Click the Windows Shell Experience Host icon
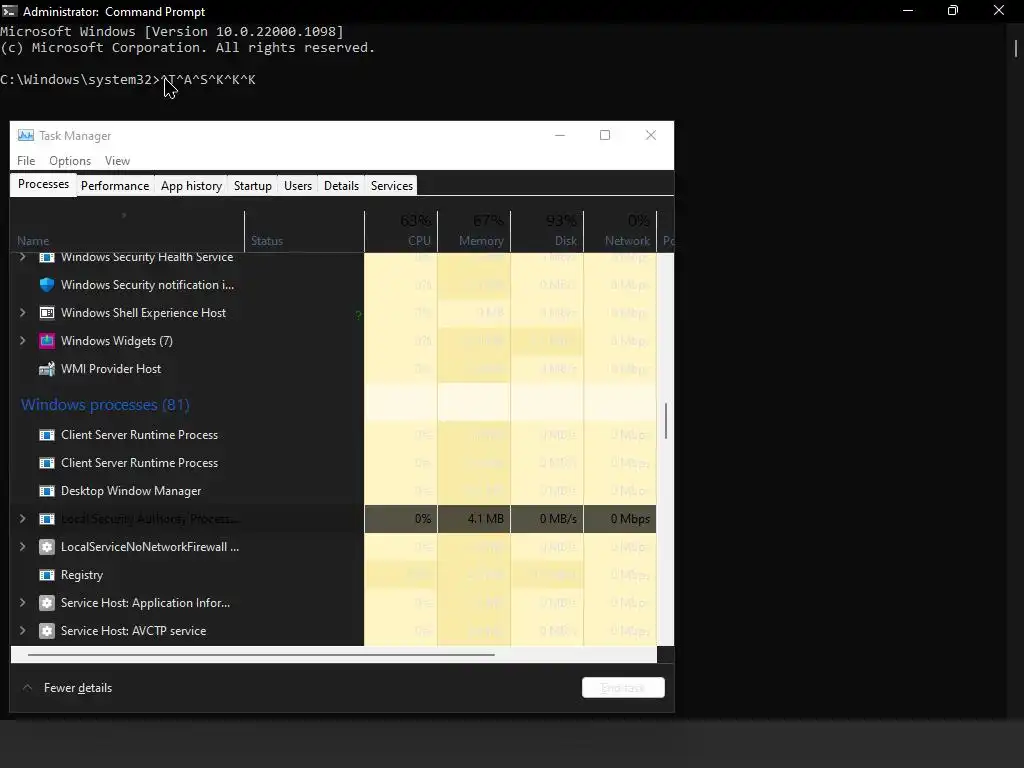 click(x=46, y=313)
